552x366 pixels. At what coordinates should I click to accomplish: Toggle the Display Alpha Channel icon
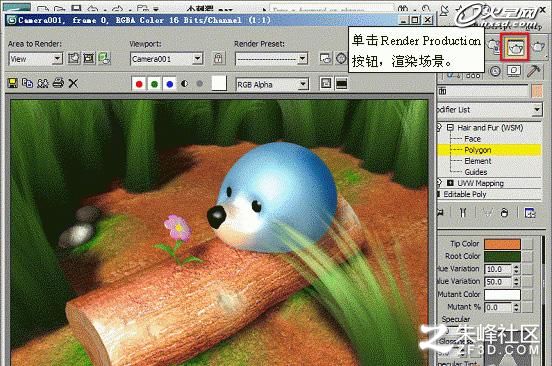(x=184, y=84)
